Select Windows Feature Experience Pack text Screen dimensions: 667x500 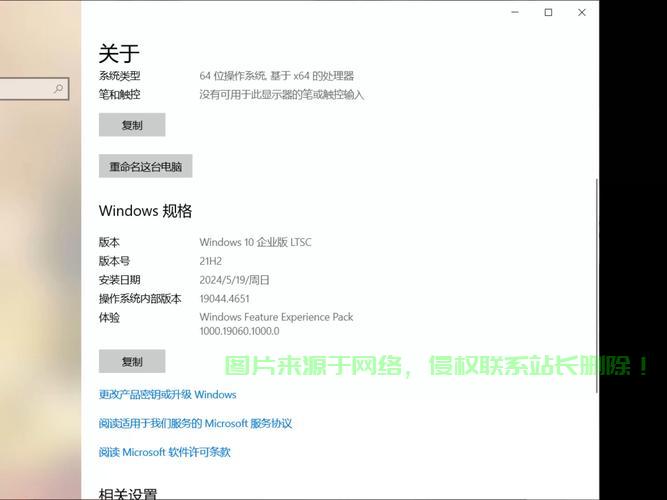[x=276, y=317]
